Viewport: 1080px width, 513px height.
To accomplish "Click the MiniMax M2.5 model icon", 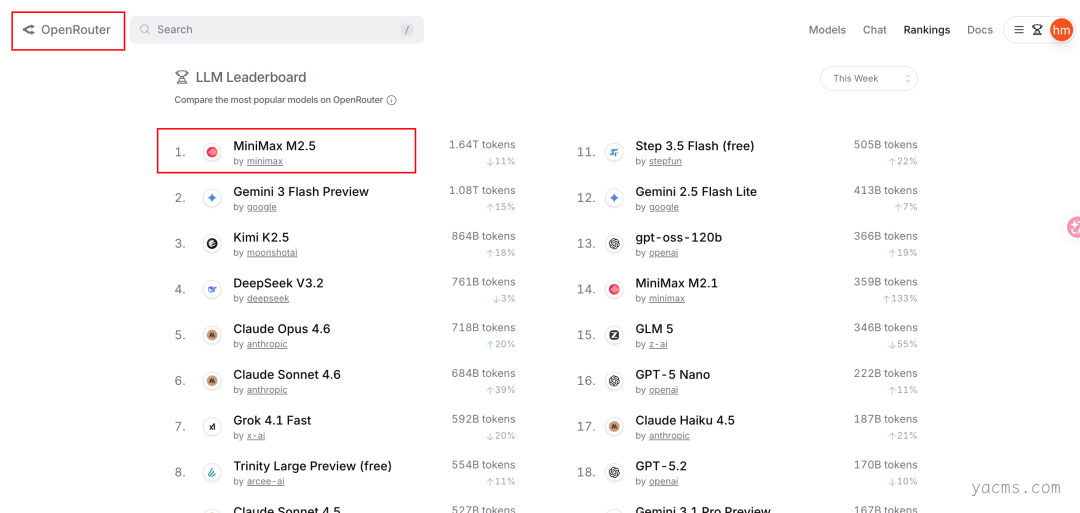I will pos(212,152).
